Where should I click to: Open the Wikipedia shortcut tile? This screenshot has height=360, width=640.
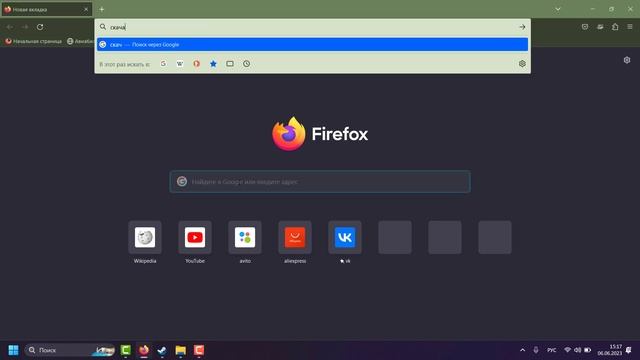point(145,238)
